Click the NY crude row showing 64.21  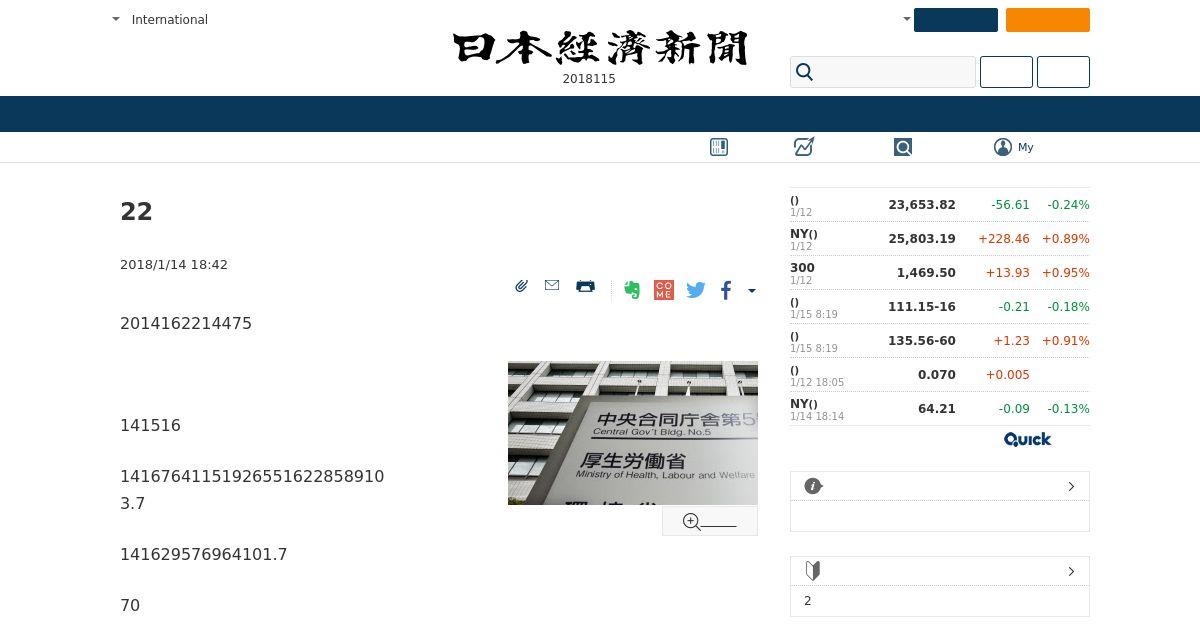tap(940, 409)
